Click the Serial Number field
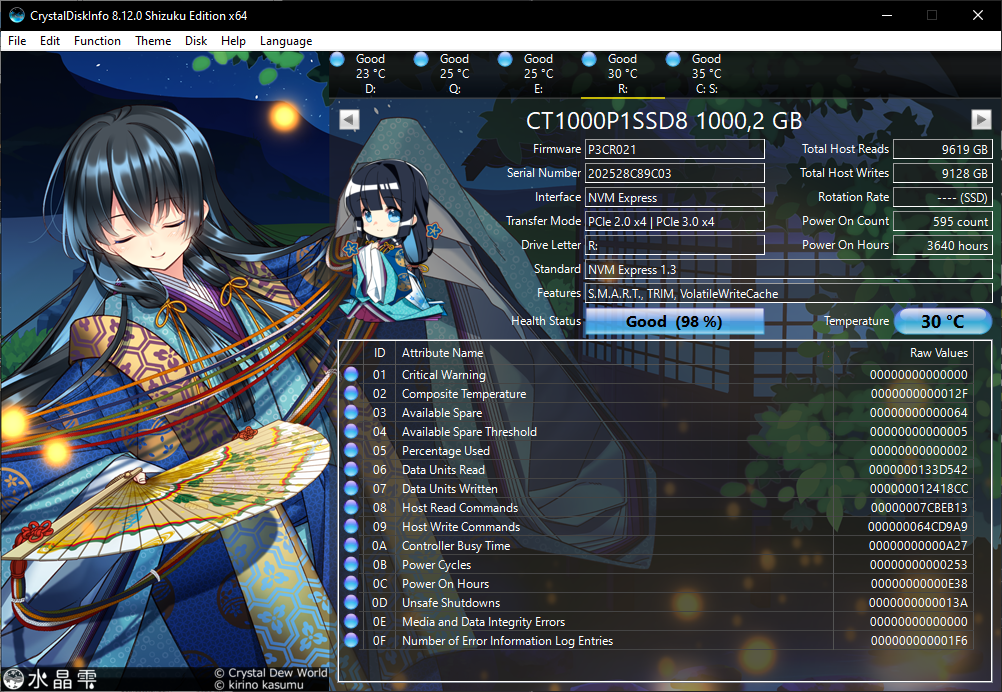Image resolution: width=1002 pixels, height=692 pixels. pos(674,173)
